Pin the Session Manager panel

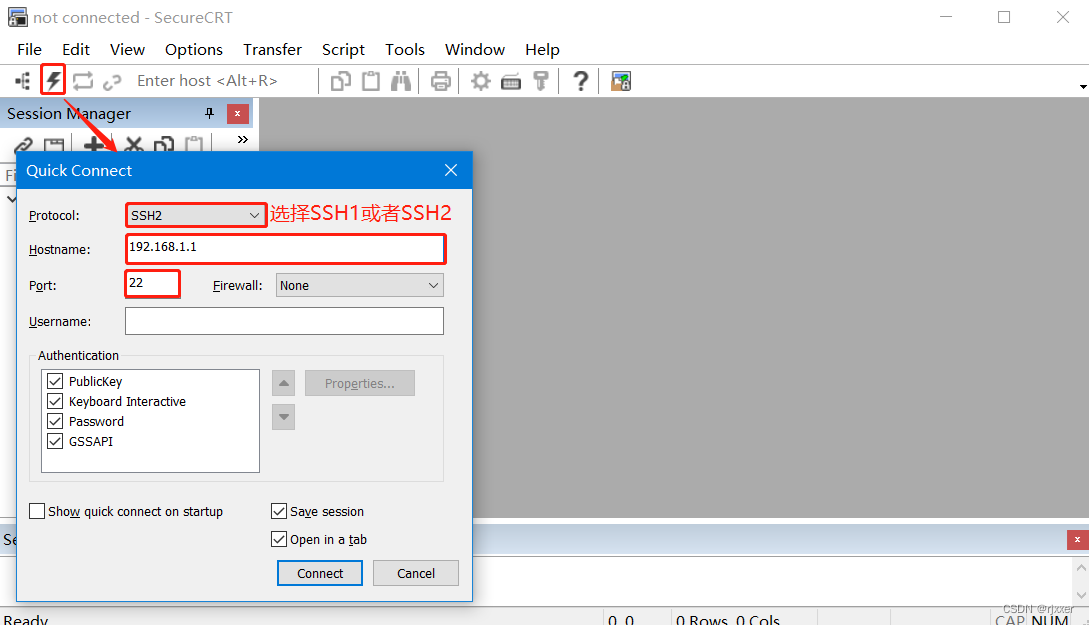click(209, 113)
